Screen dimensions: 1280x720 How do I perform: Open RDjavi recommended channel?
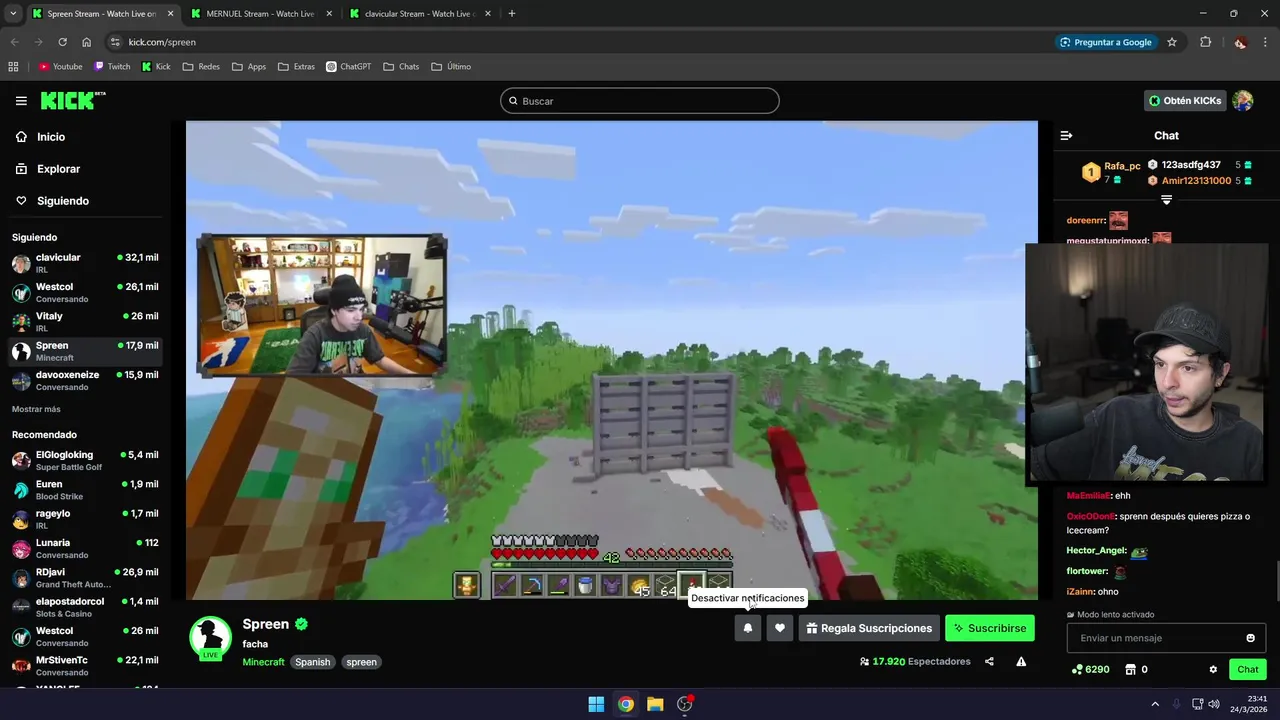click(85, 578)
